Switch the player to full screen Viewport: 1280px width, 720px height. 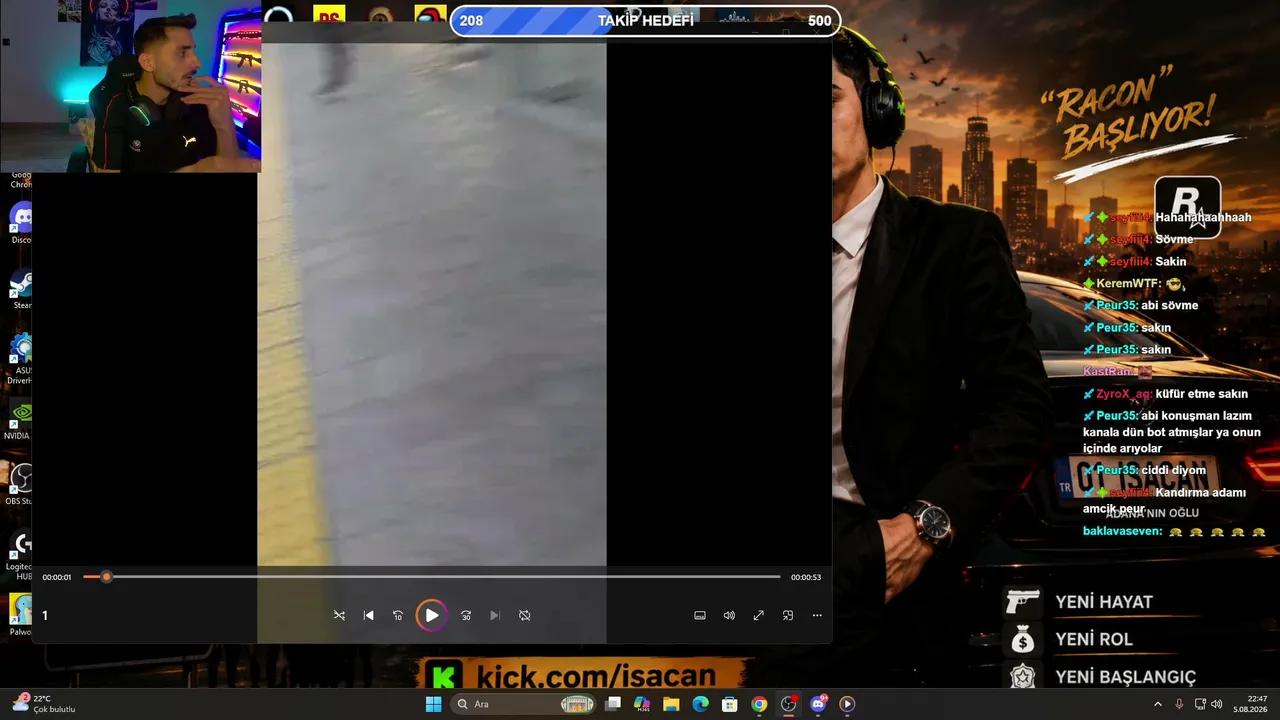[x=758, y=615]
